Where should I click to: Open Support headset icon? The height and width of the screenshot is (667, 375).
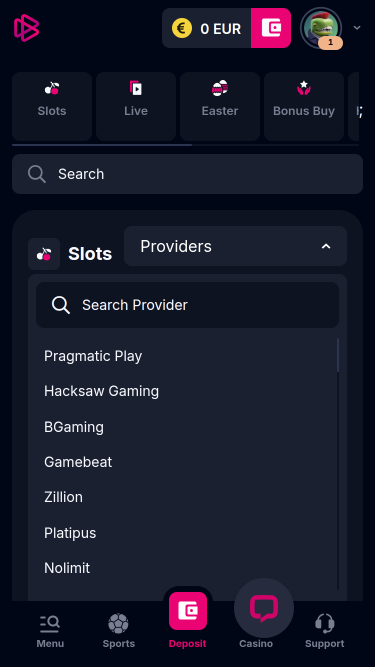click(324, 631)
